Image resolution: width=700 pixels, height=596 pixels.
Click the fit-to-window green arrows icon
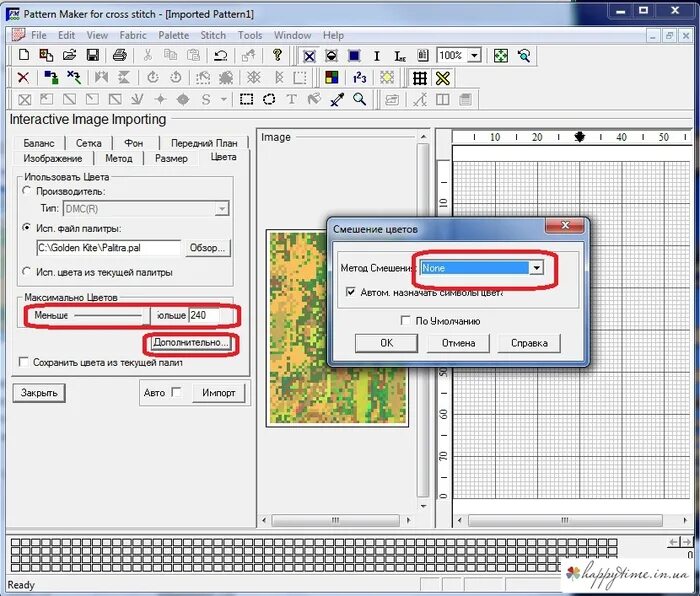[x=501, y=56]
